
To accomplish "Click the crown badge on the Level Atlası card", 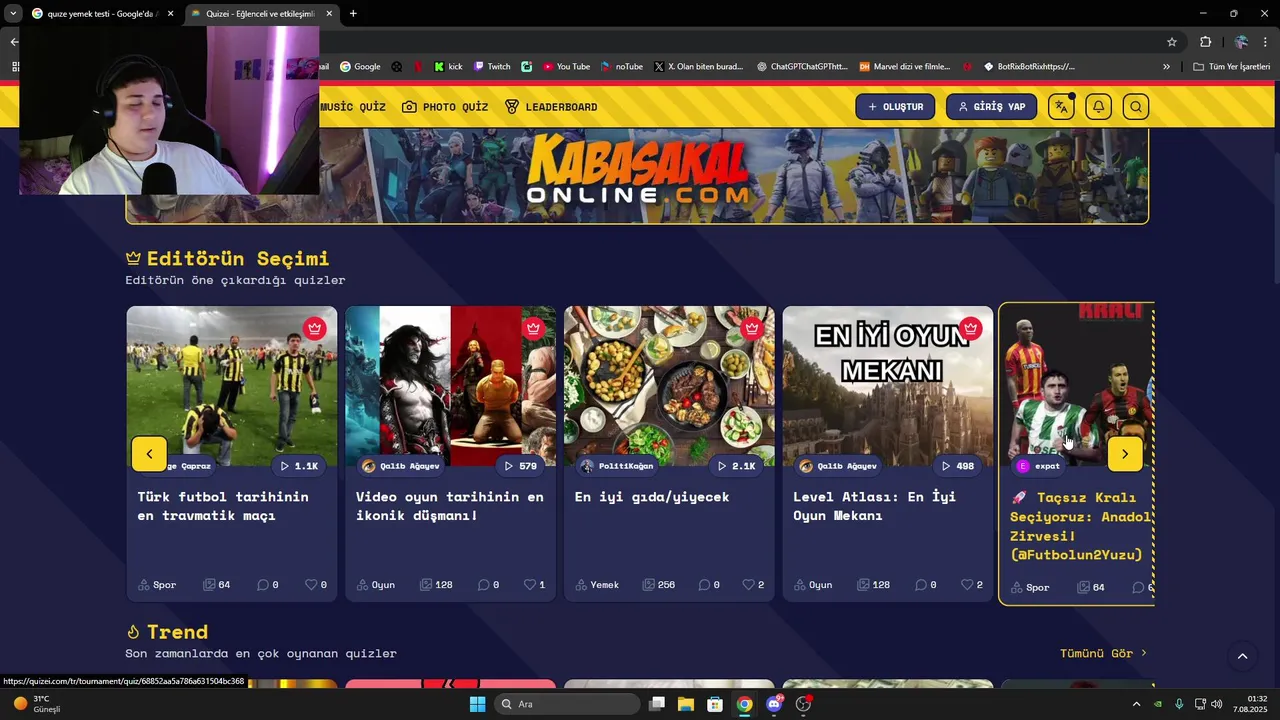I will [x=970, y=328].
